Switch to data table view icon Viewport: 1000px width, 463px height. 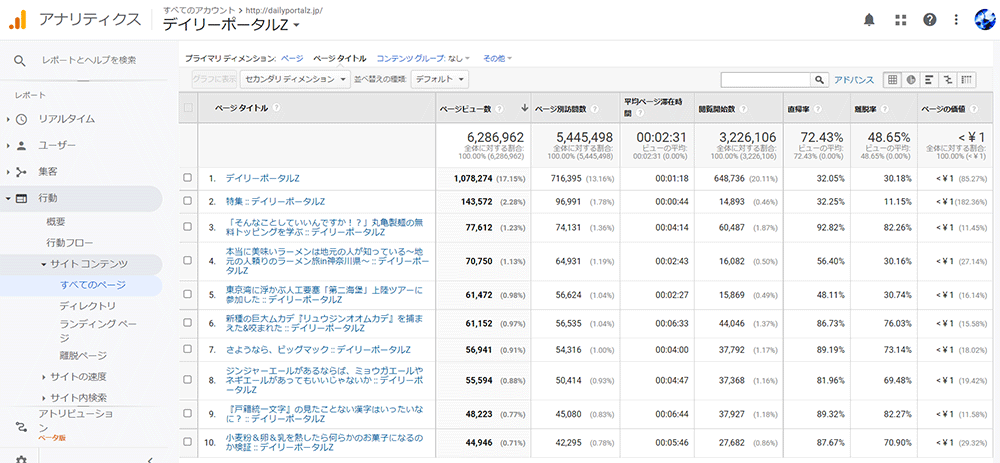pos(892,80)
